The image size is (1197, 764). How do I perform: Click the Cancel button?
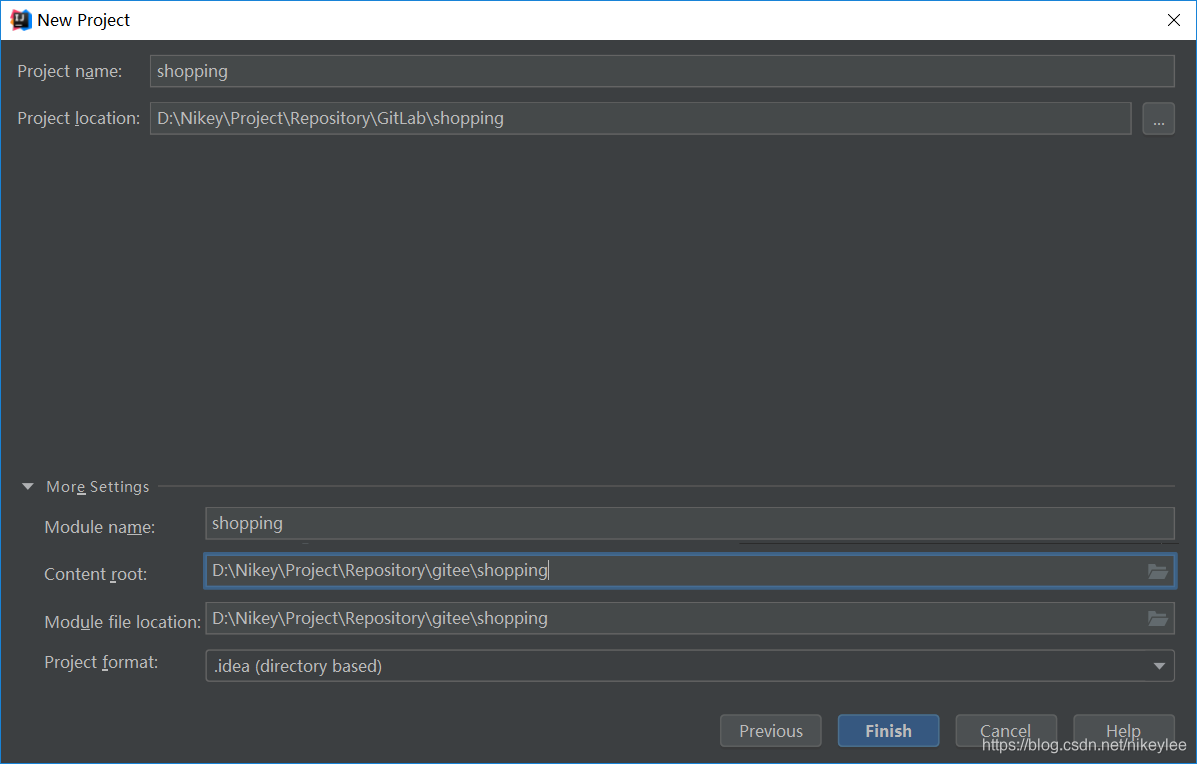pos(1006,730)
